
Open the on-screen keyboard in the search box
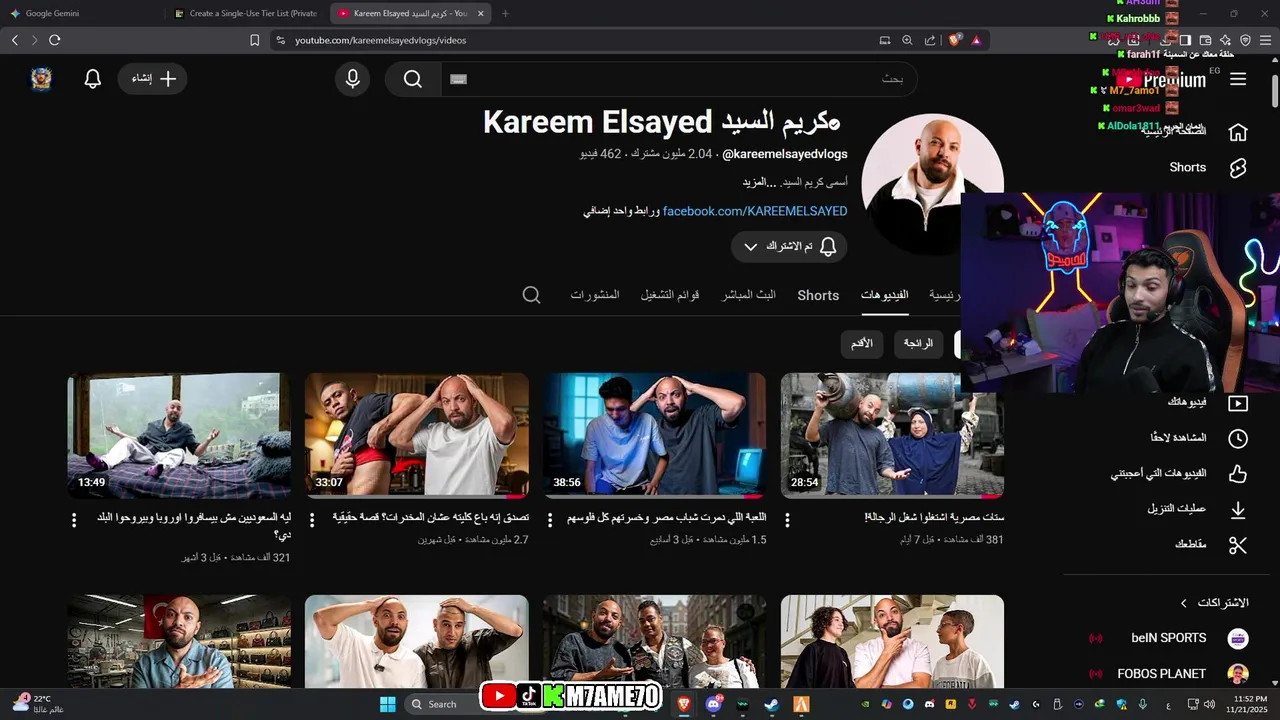tap(458, 79)
